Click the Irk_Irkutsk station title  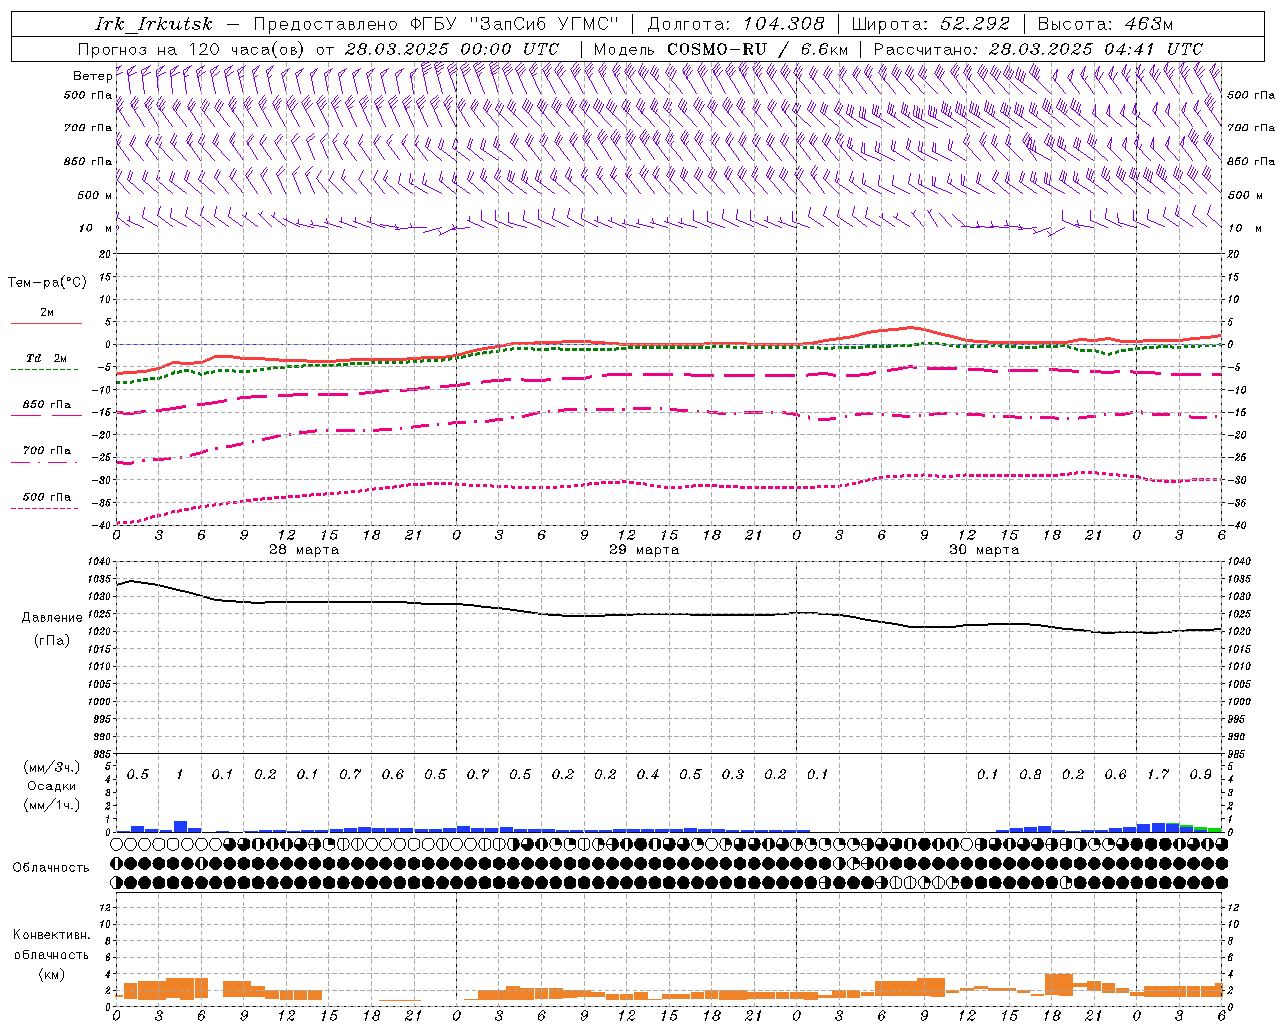pos(153,24)
